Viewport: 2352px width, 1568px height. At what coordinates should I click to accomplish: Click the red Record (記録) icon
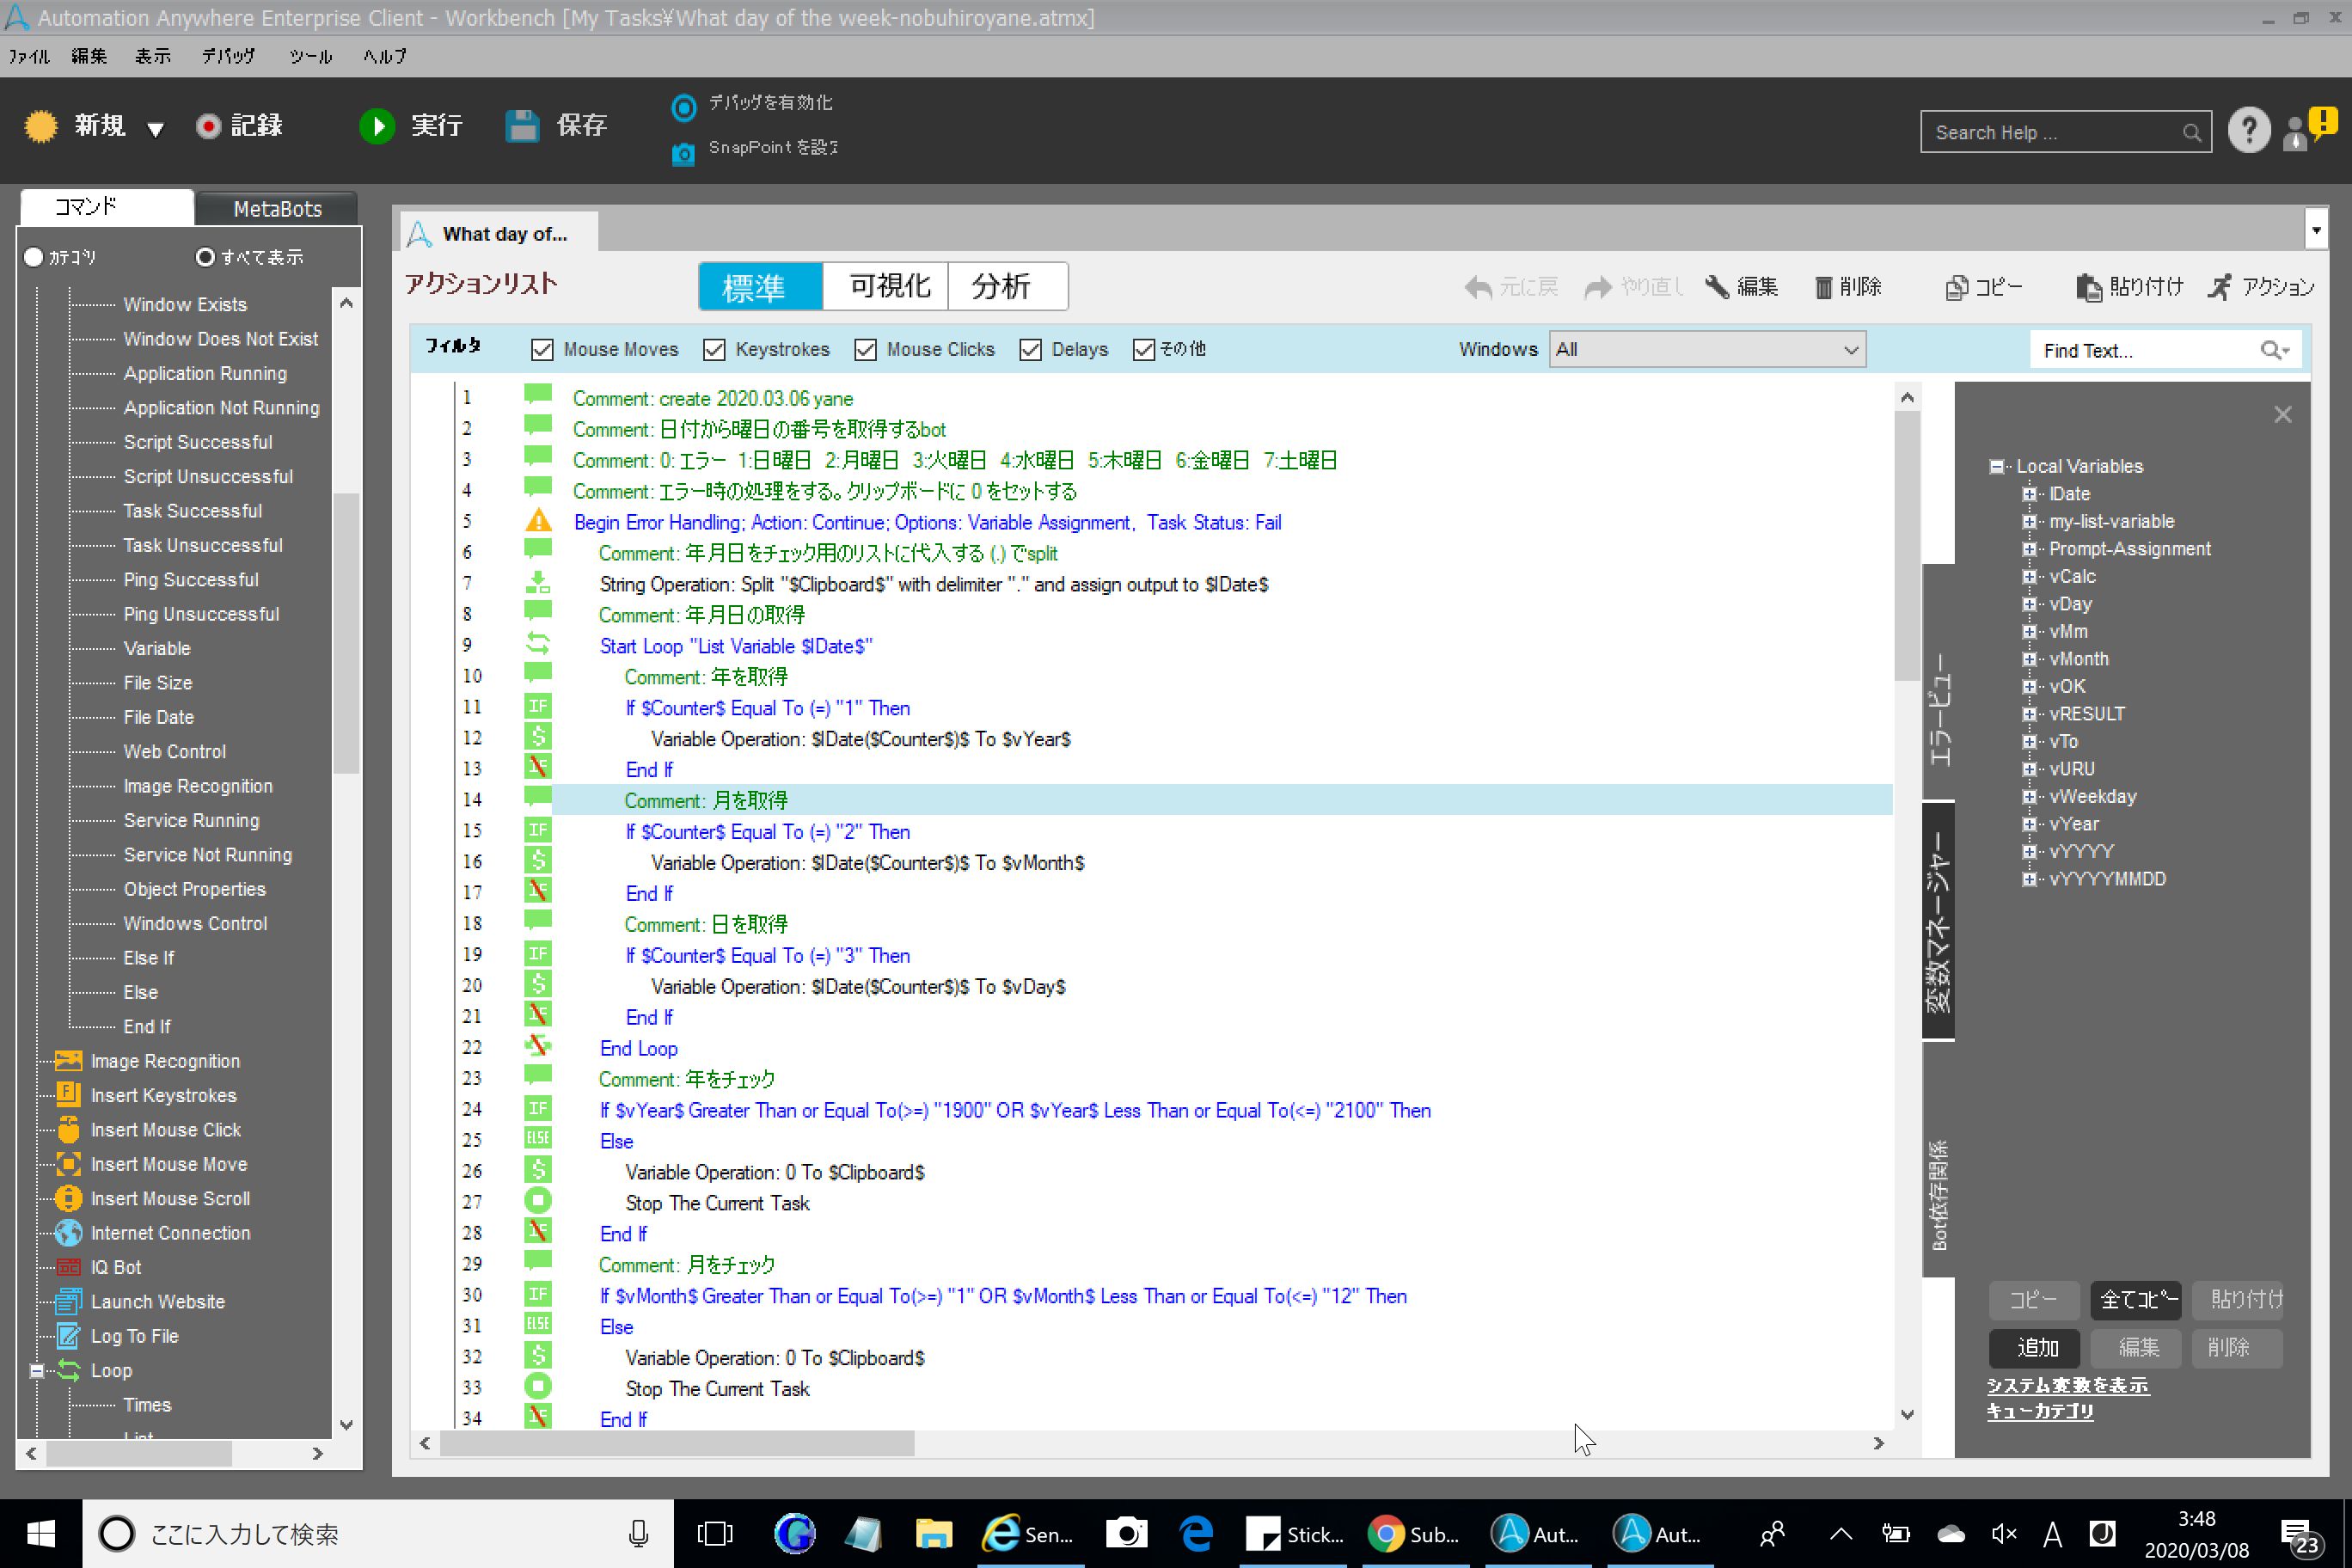(208, 126)
